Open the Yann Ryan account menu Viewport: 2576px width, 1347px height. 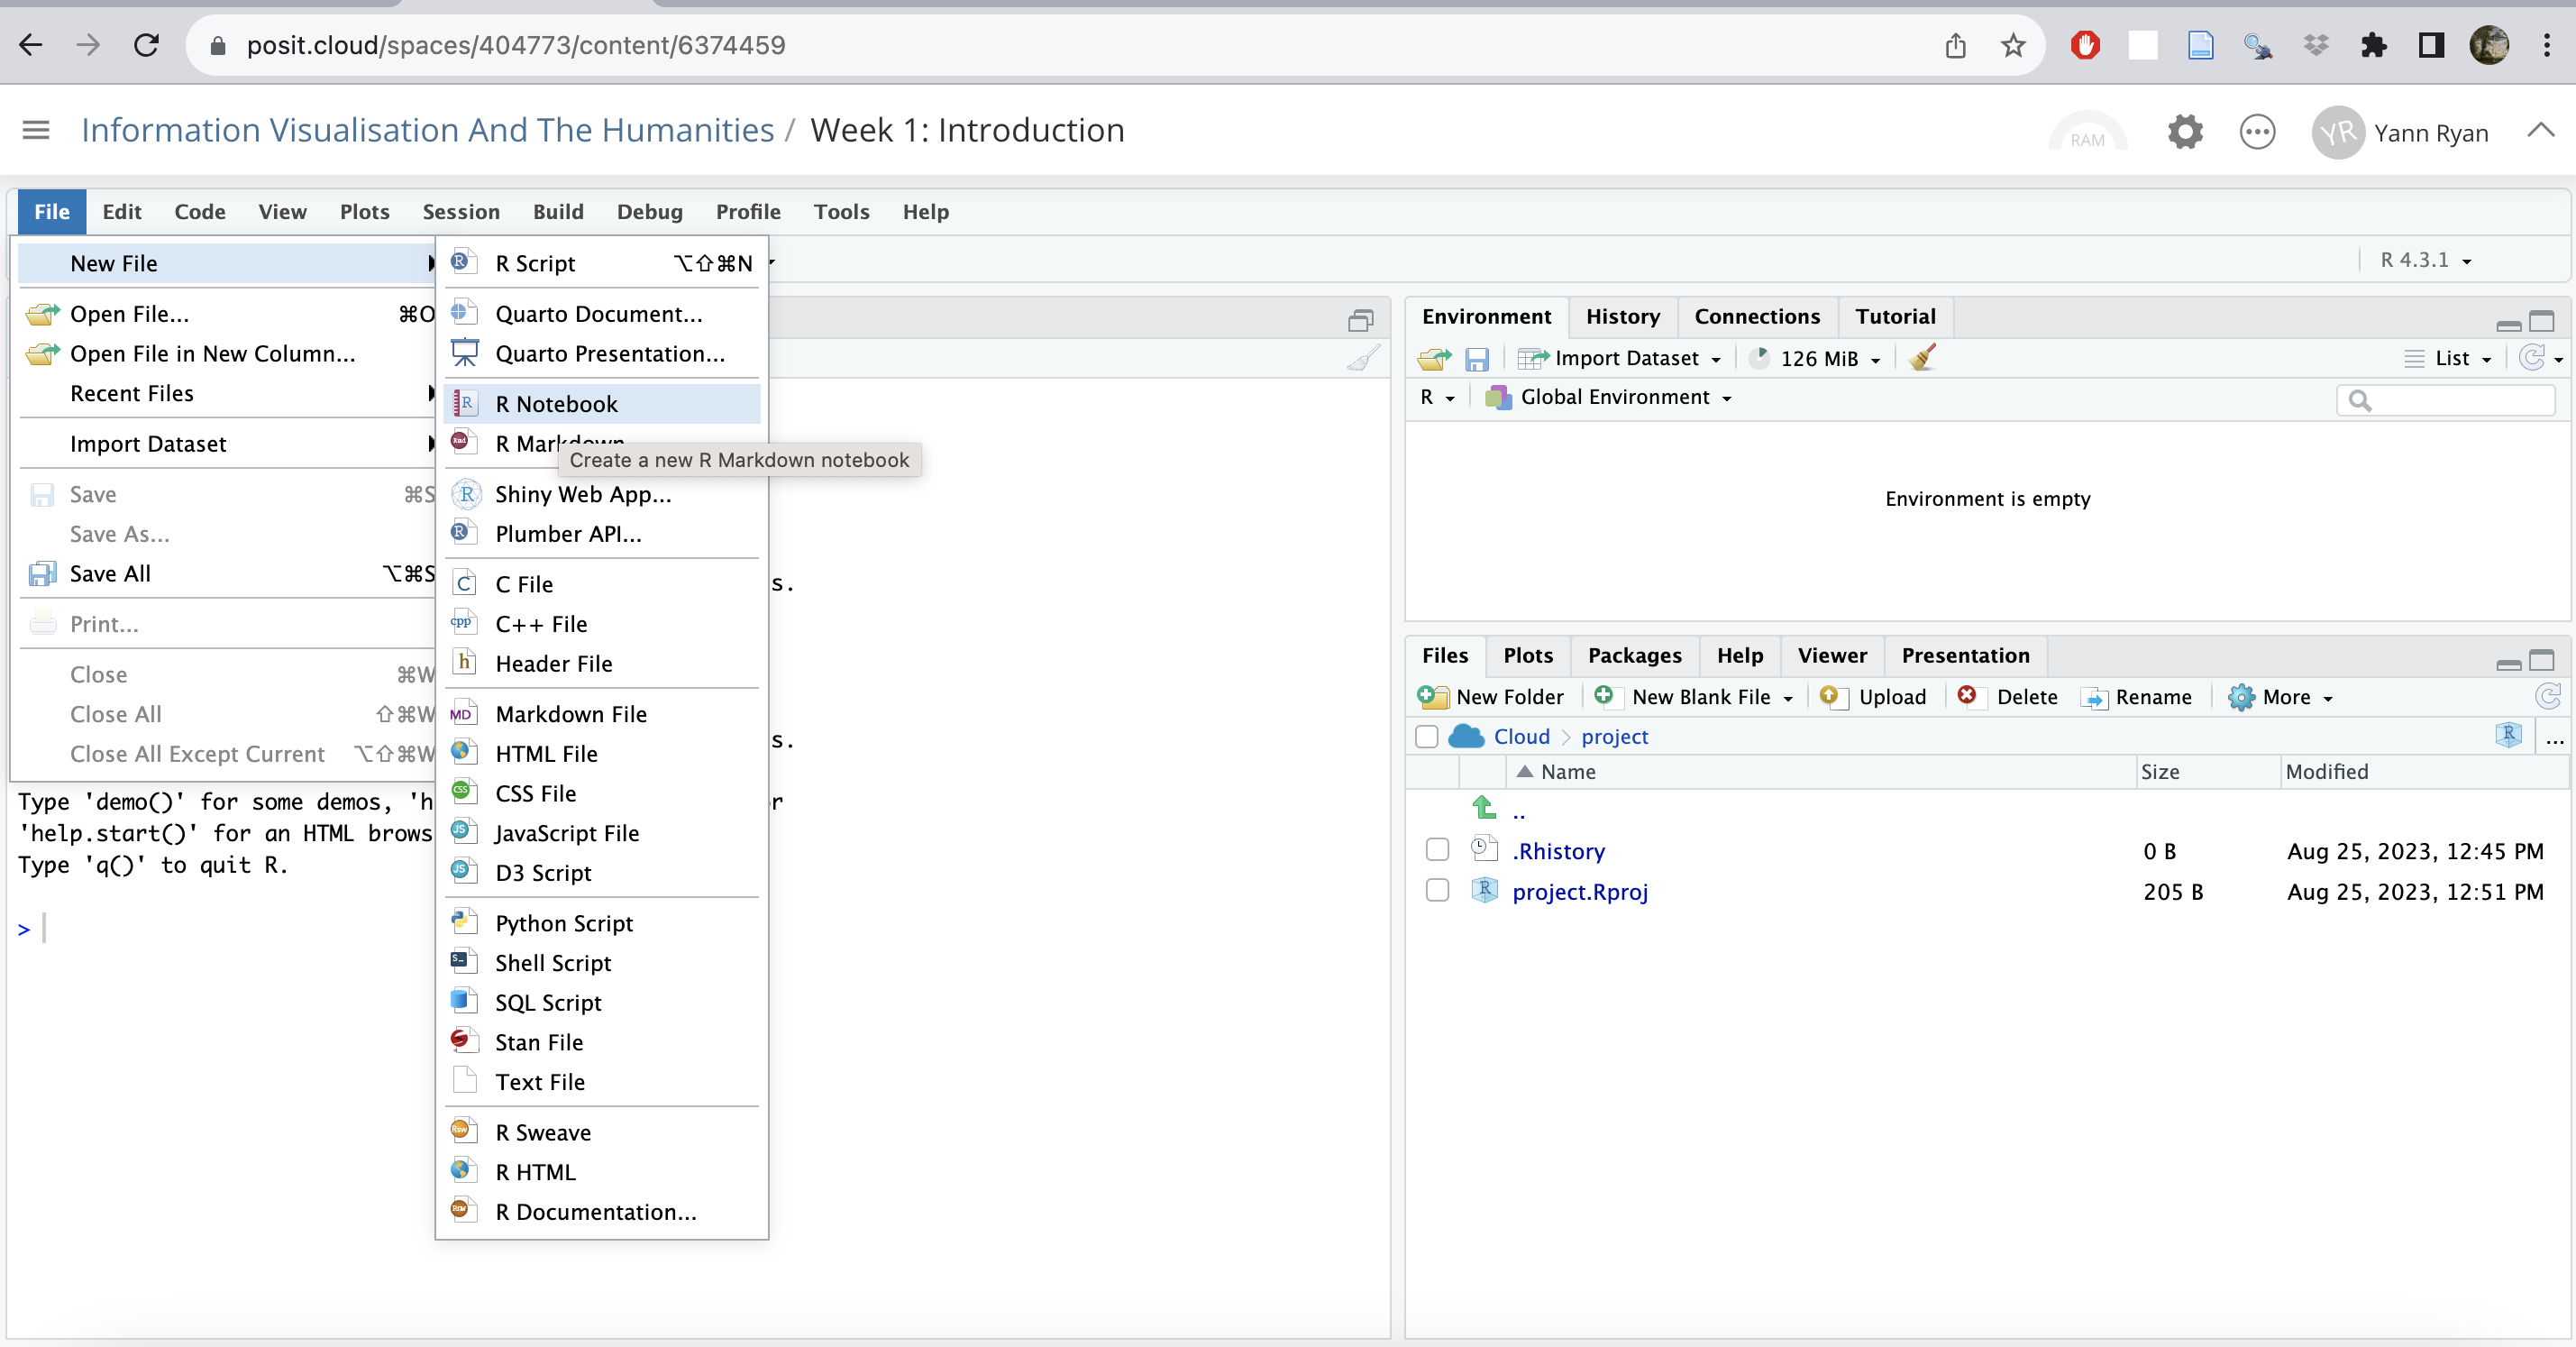(2400, 132)
